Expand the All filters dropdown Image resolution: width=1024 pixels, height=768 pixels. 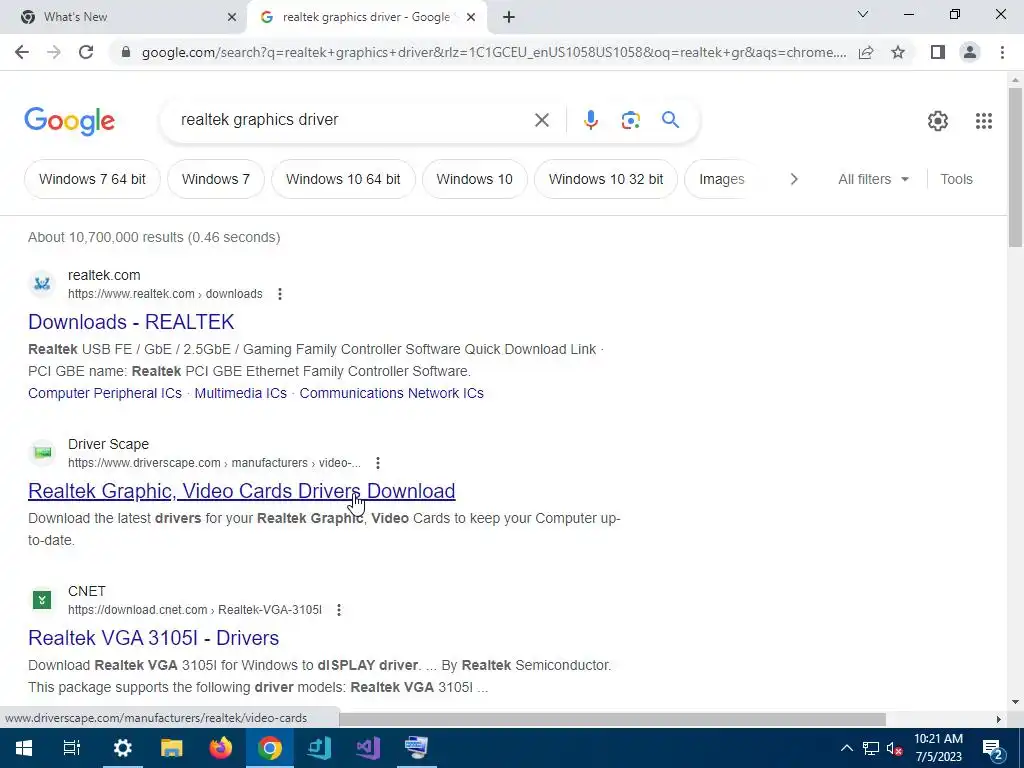pos(873,179)
